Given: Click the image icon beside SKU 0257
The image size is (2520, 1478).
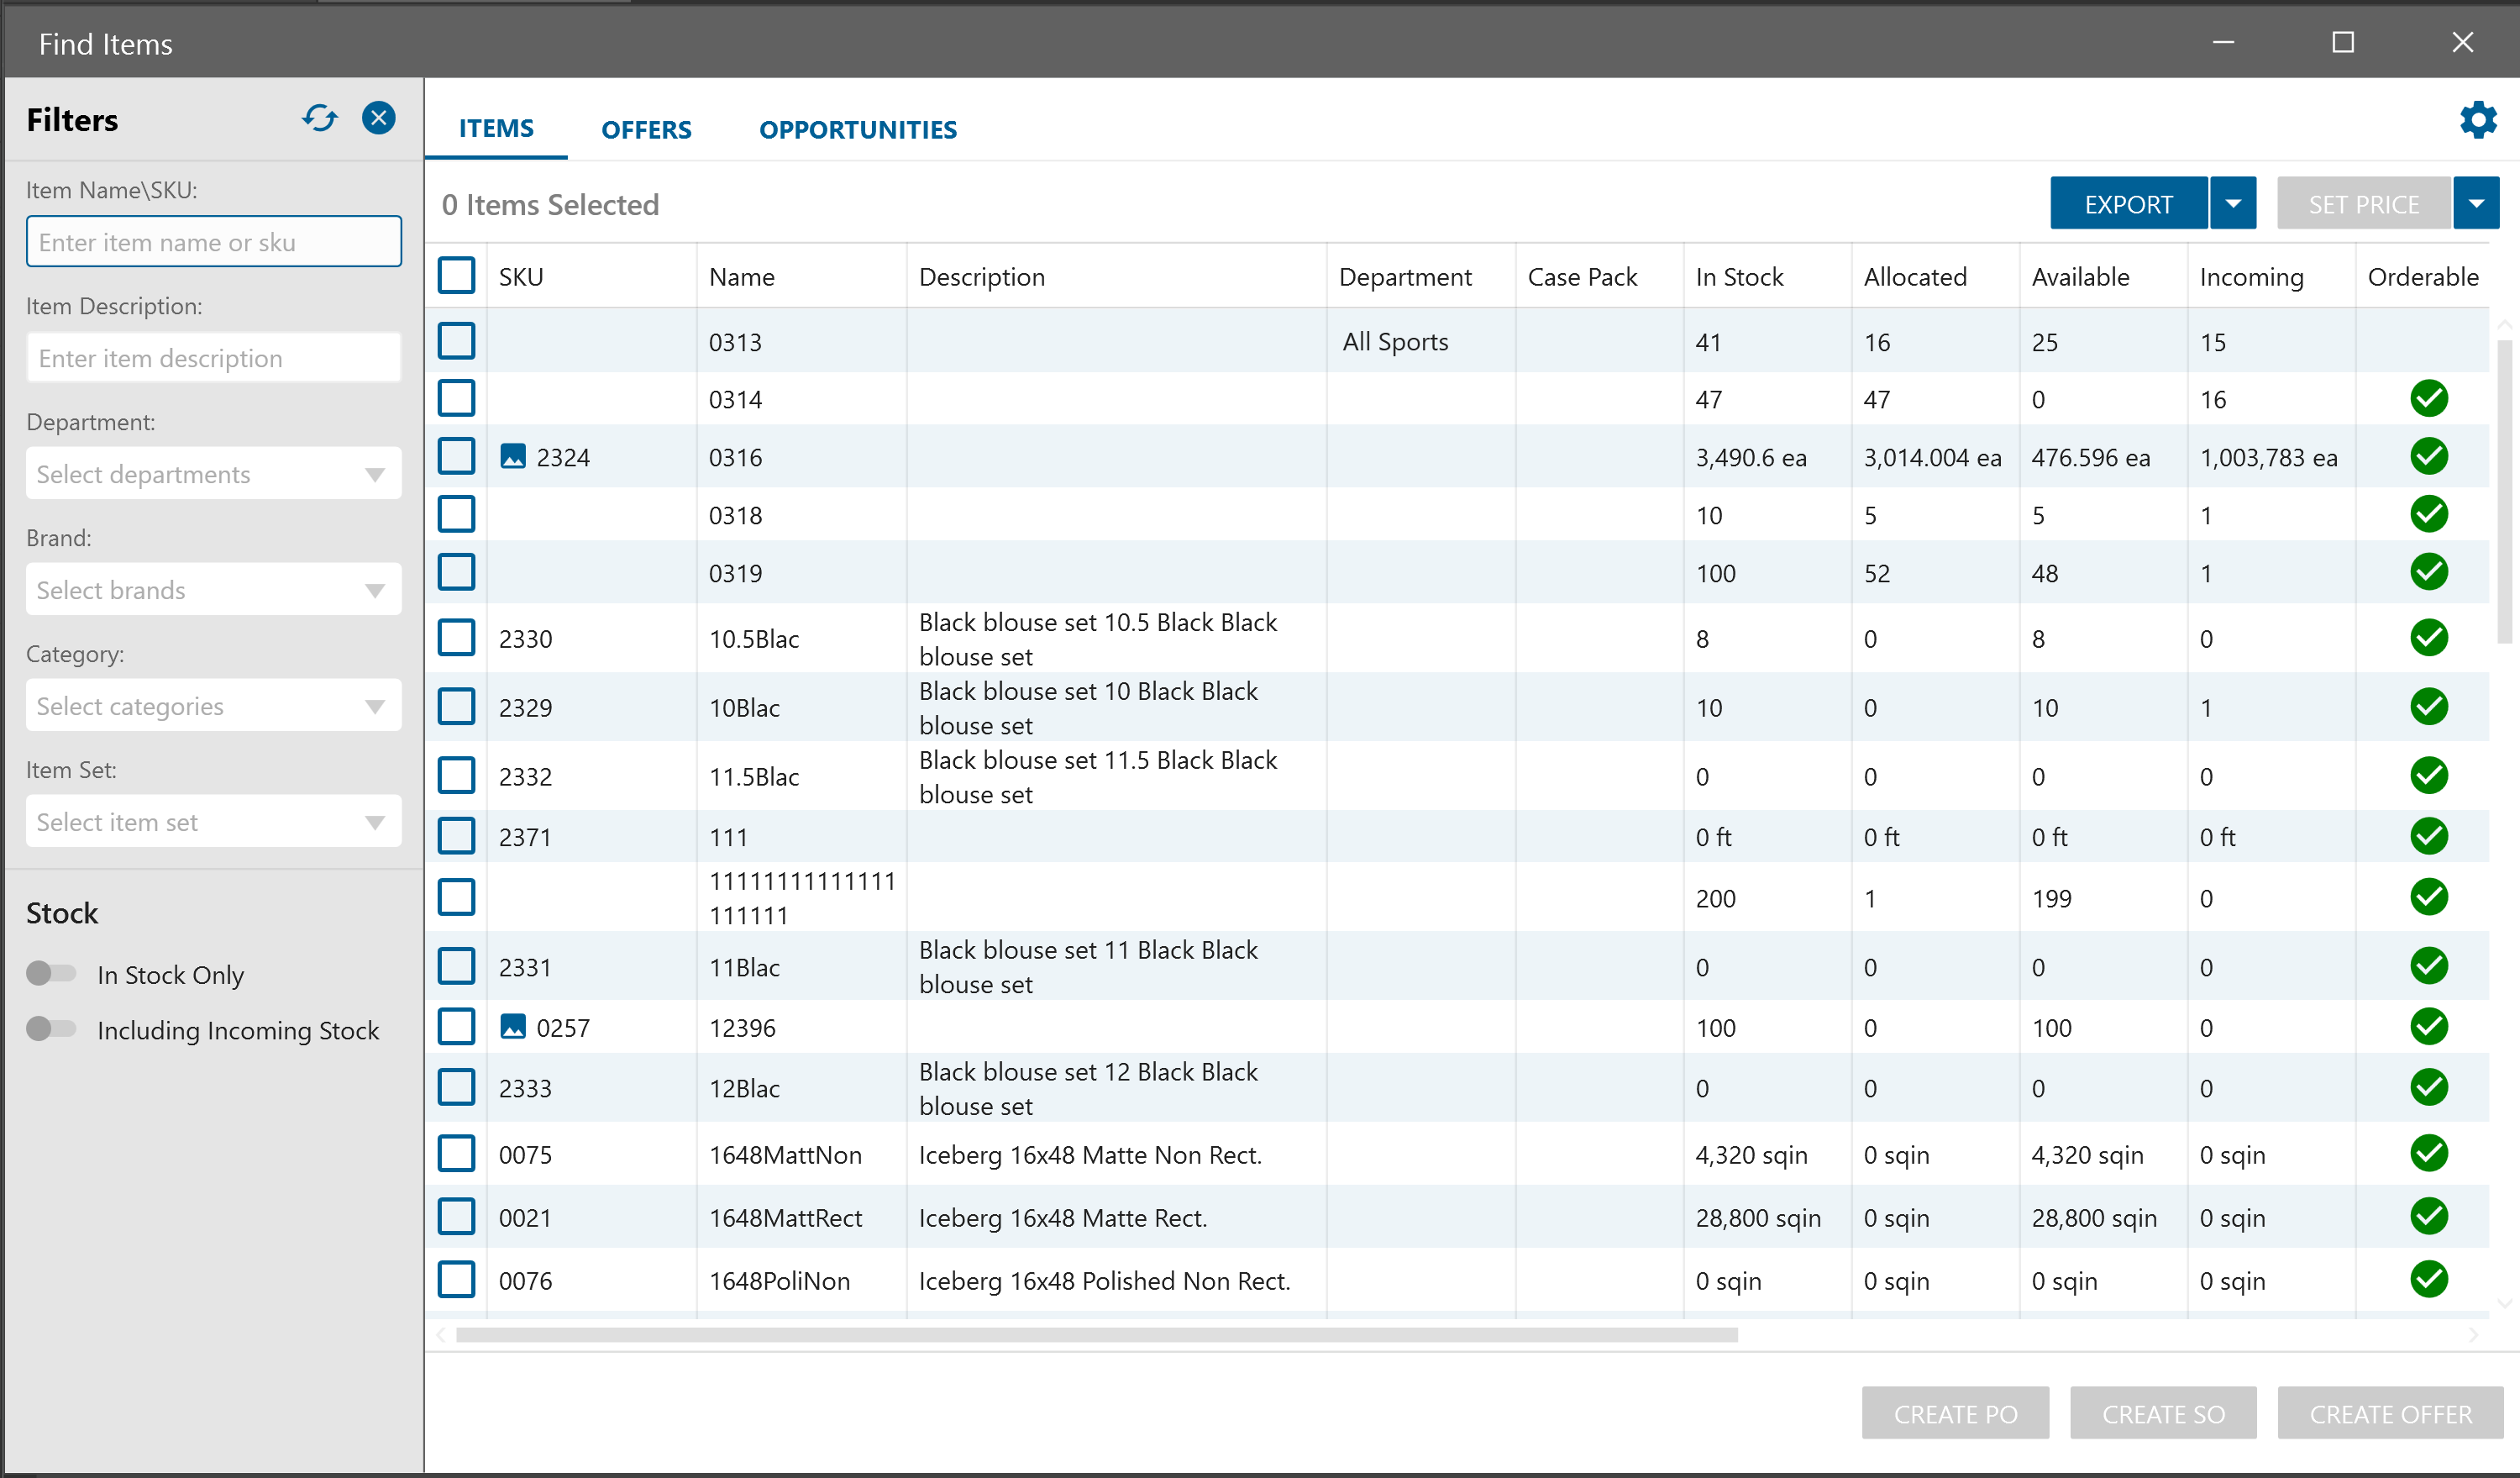Looking at the screenshot, I should pyautogui.click(x=513, y=1027).
